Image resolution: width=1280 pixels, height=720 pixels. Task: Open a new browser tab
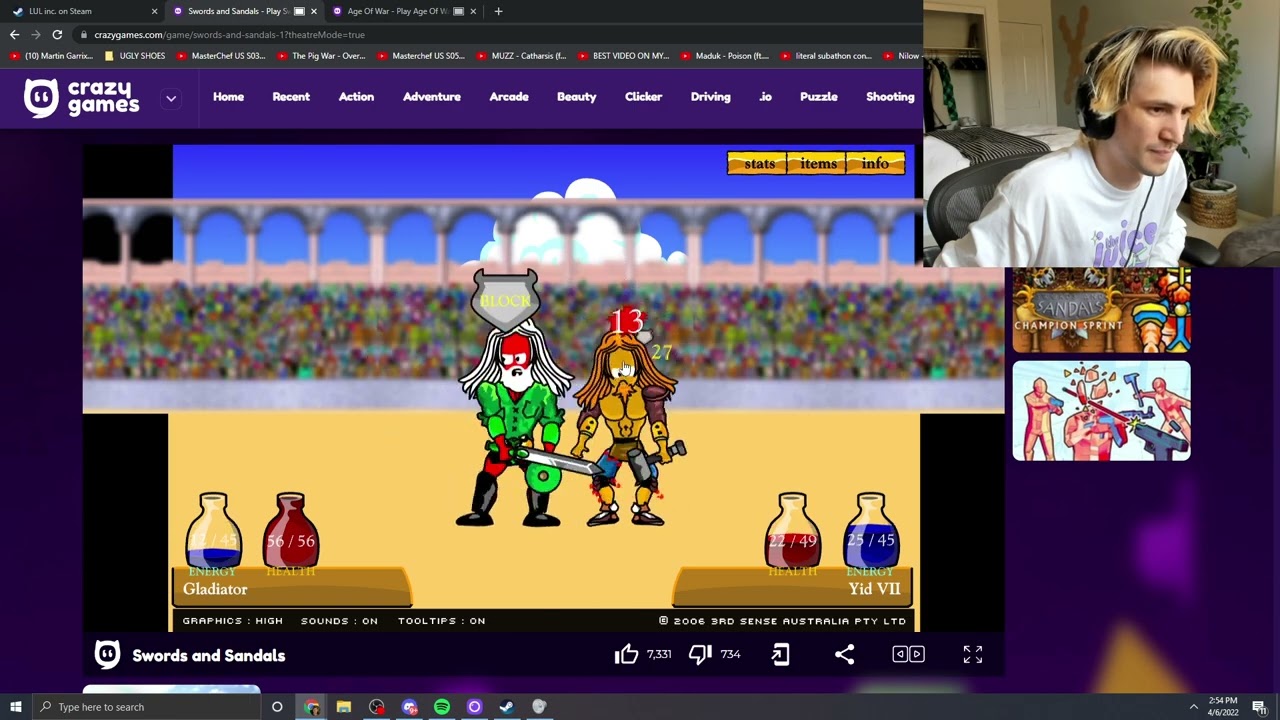(x=498, y=11)
